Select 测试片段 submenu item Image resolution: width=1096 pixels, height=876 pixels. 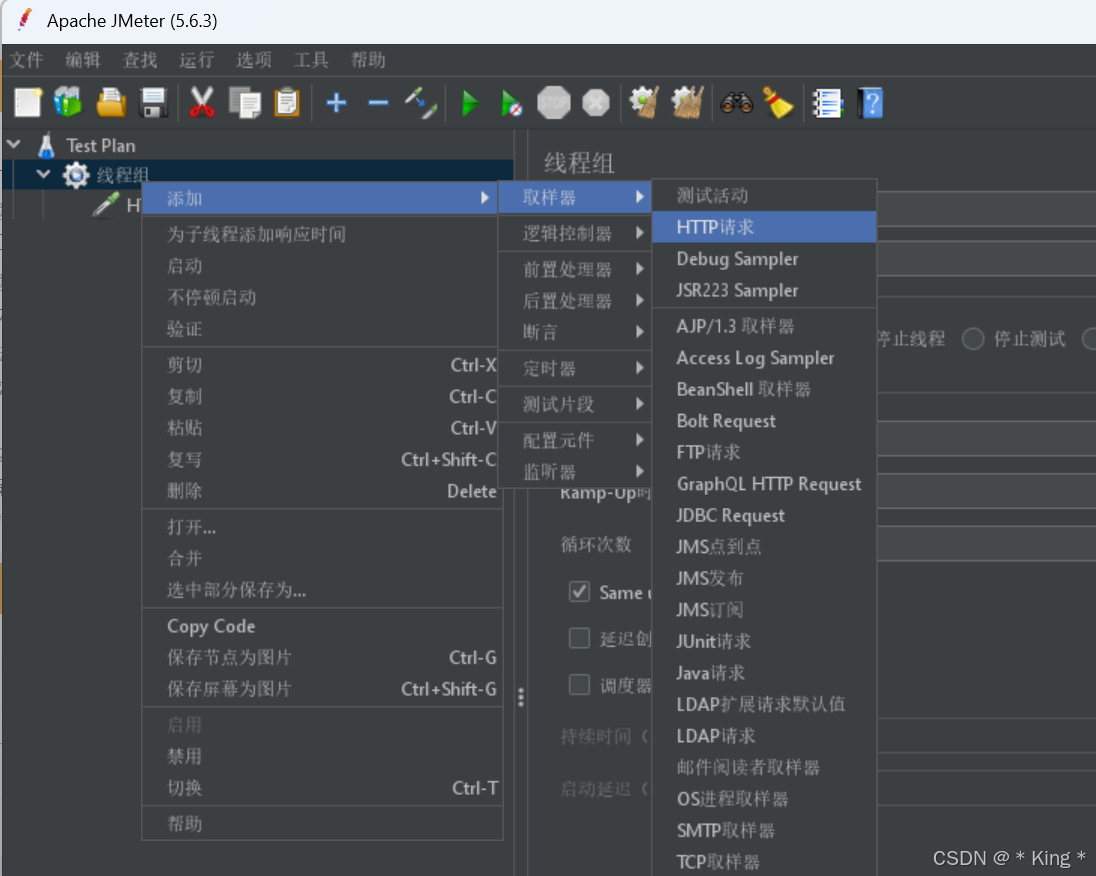click(x=575, y=404)
